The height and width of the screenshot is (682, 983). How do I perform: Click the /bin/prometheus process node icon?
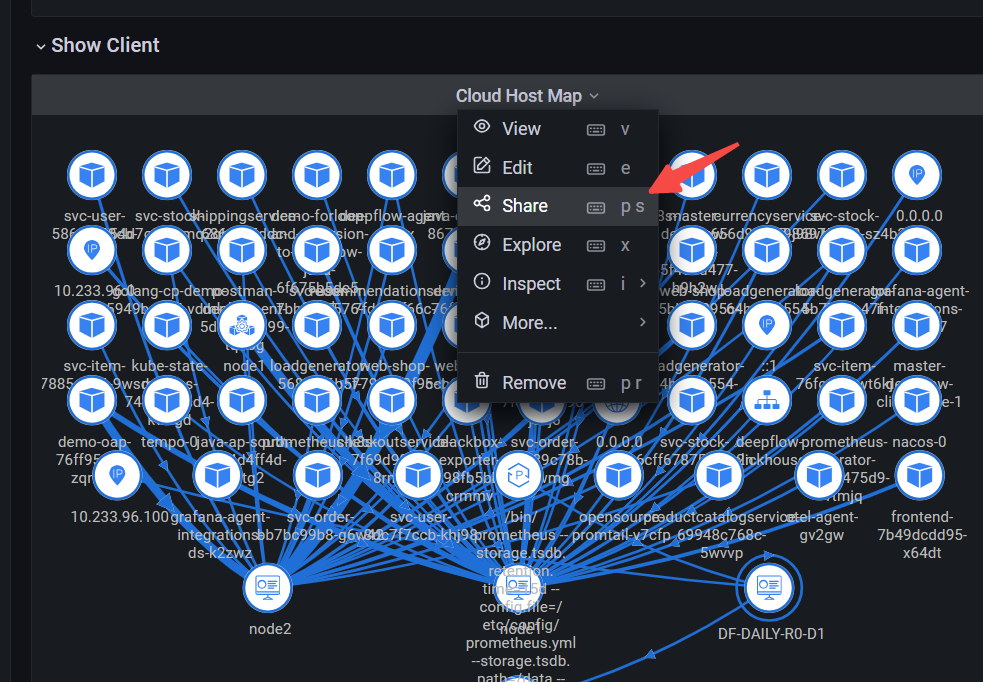click(x=518, y=476)
